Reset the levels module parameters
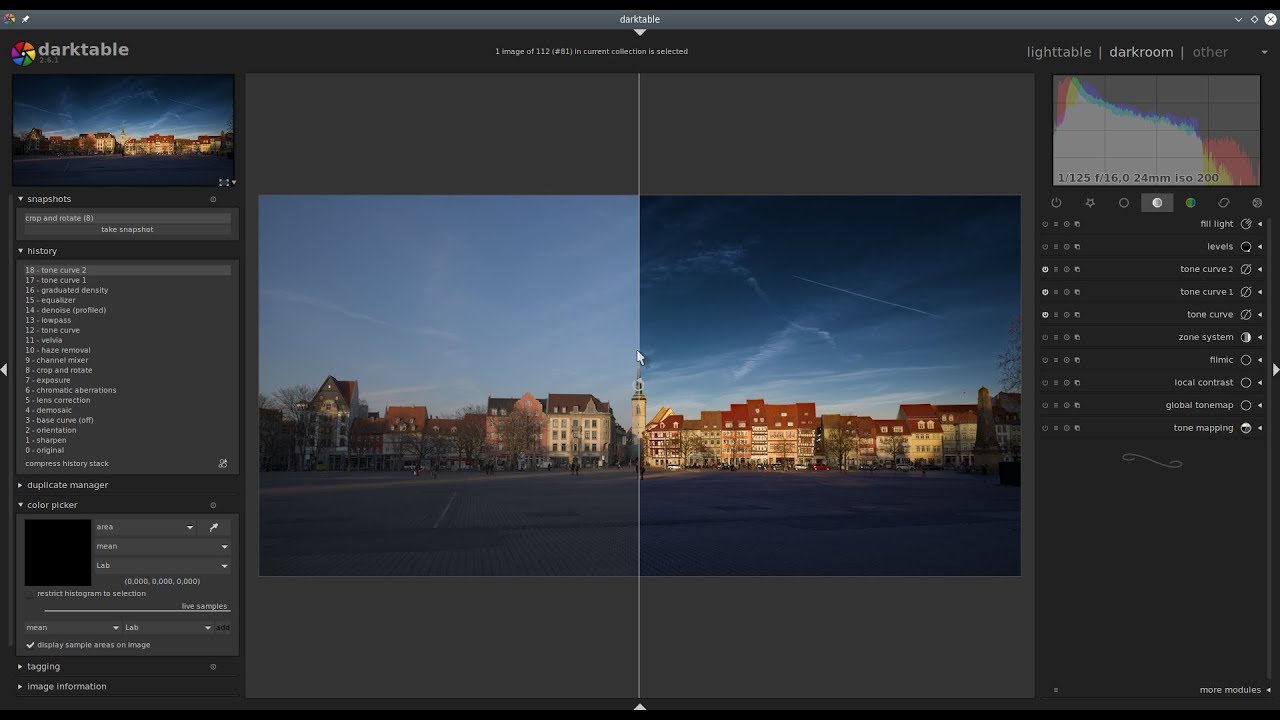Image resolution: width=1280 pixels, height=720 pixels. [x=1066, y=247]
